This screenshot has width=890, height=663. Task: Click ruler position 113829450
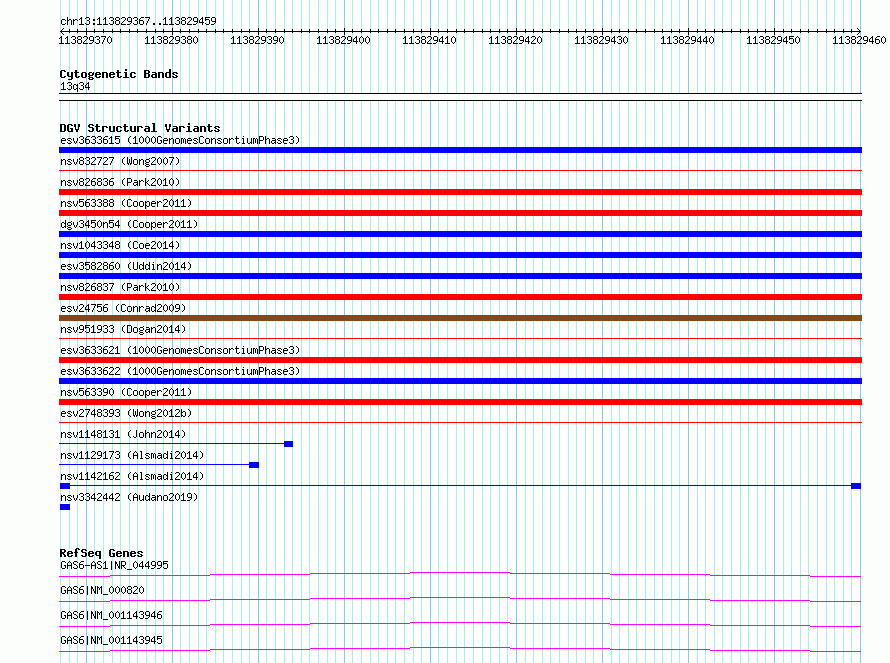[x=773, y=40]
